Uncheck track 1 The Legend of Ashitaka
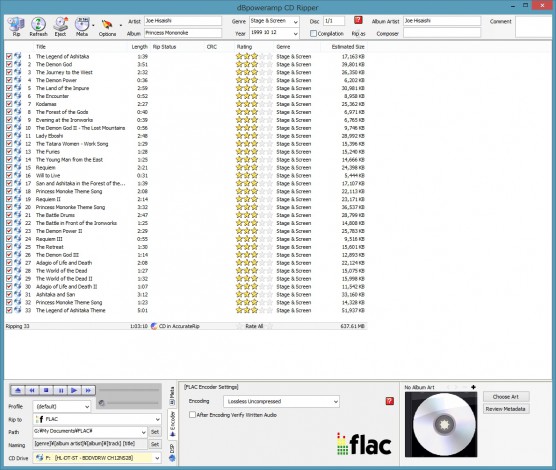The width and height of the screenshot is (556, 470). (9, 56)
